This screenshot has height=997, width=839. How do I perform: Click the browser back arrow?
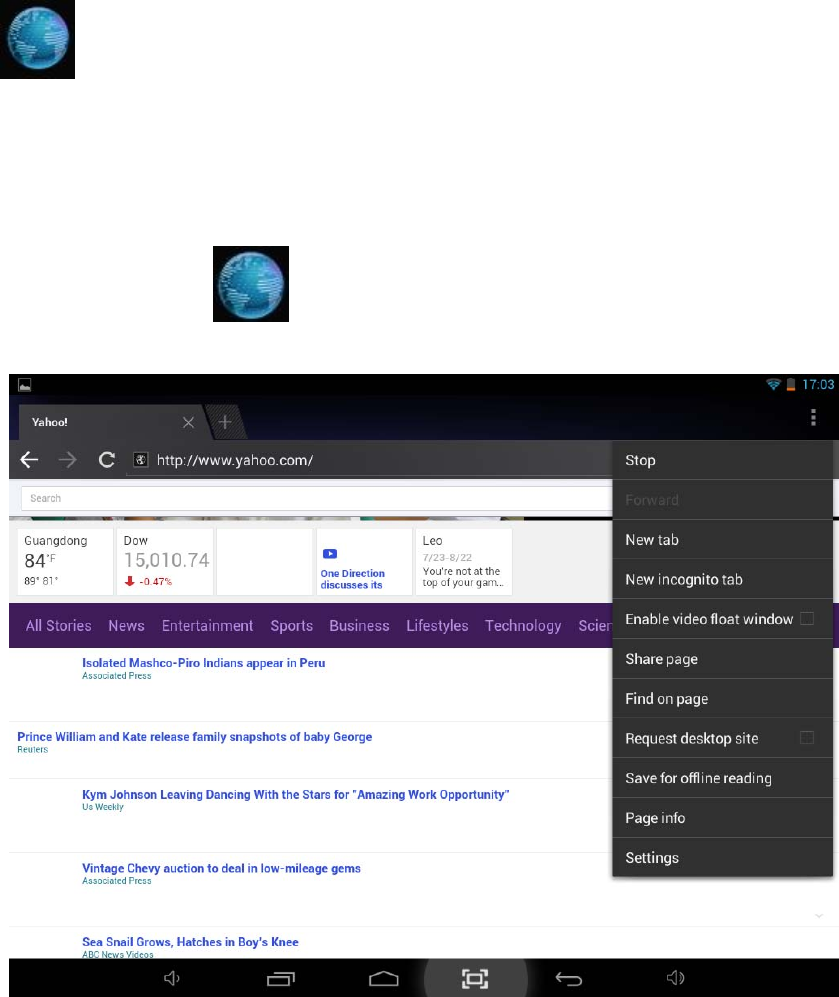(x=29, y=460)
